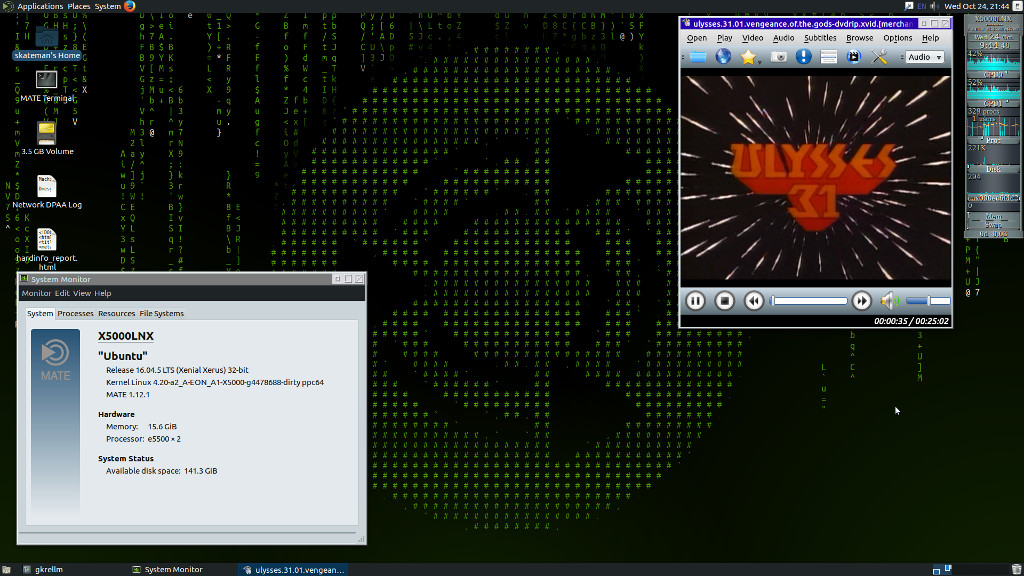Open the SMPlayer Browse menu
This screenshot has width=1024, height=576.
coord(859,38)
